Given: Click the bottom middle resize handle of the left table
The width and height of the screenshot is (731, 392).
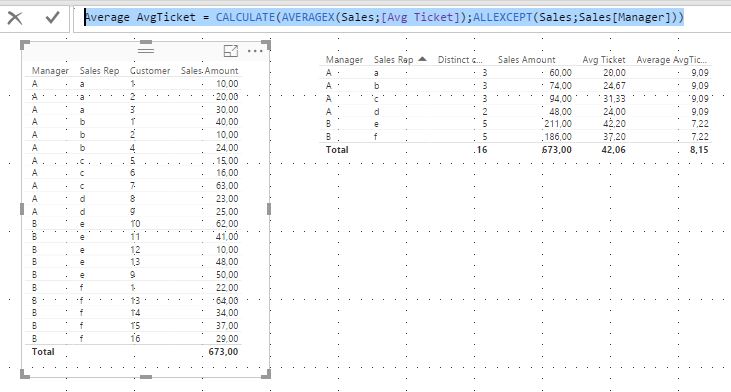Looking at the screenshot, I should [x=146, y=377].
